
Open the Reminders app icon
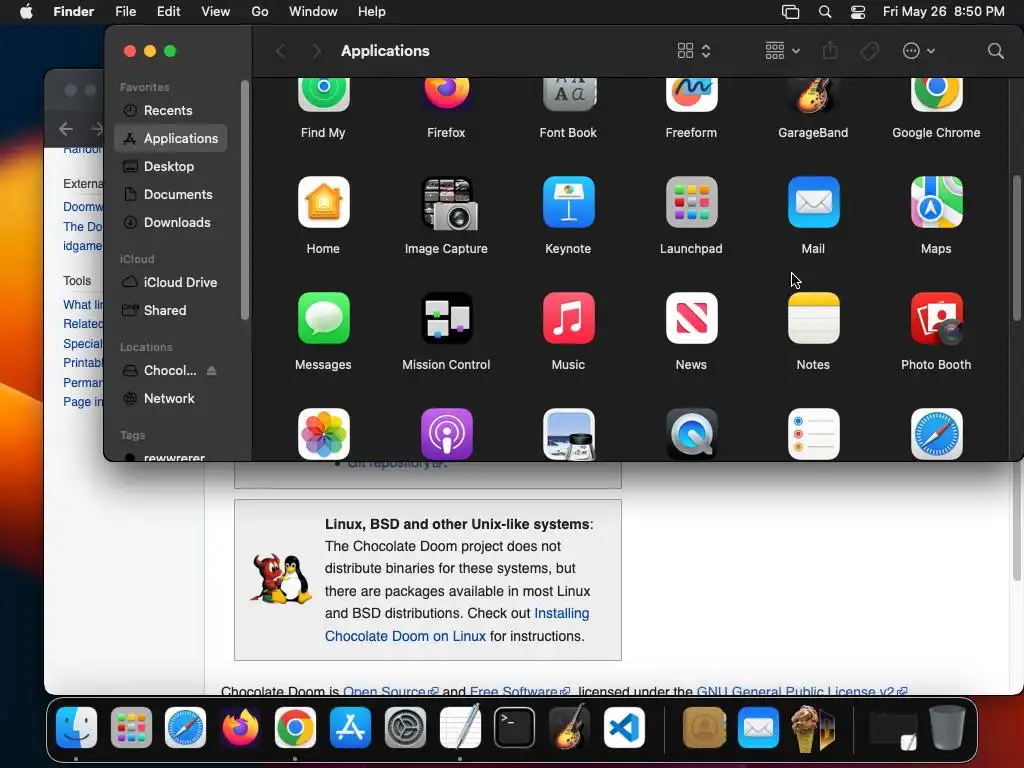[813, 434]
